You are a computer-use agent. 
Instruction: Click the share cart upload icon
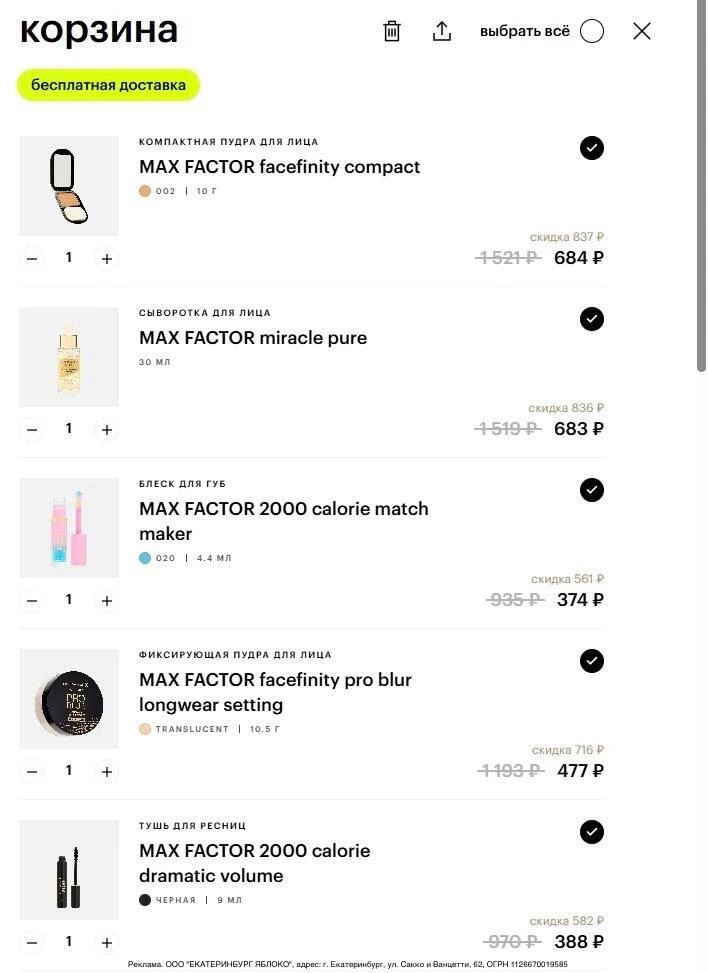[442, 31]
